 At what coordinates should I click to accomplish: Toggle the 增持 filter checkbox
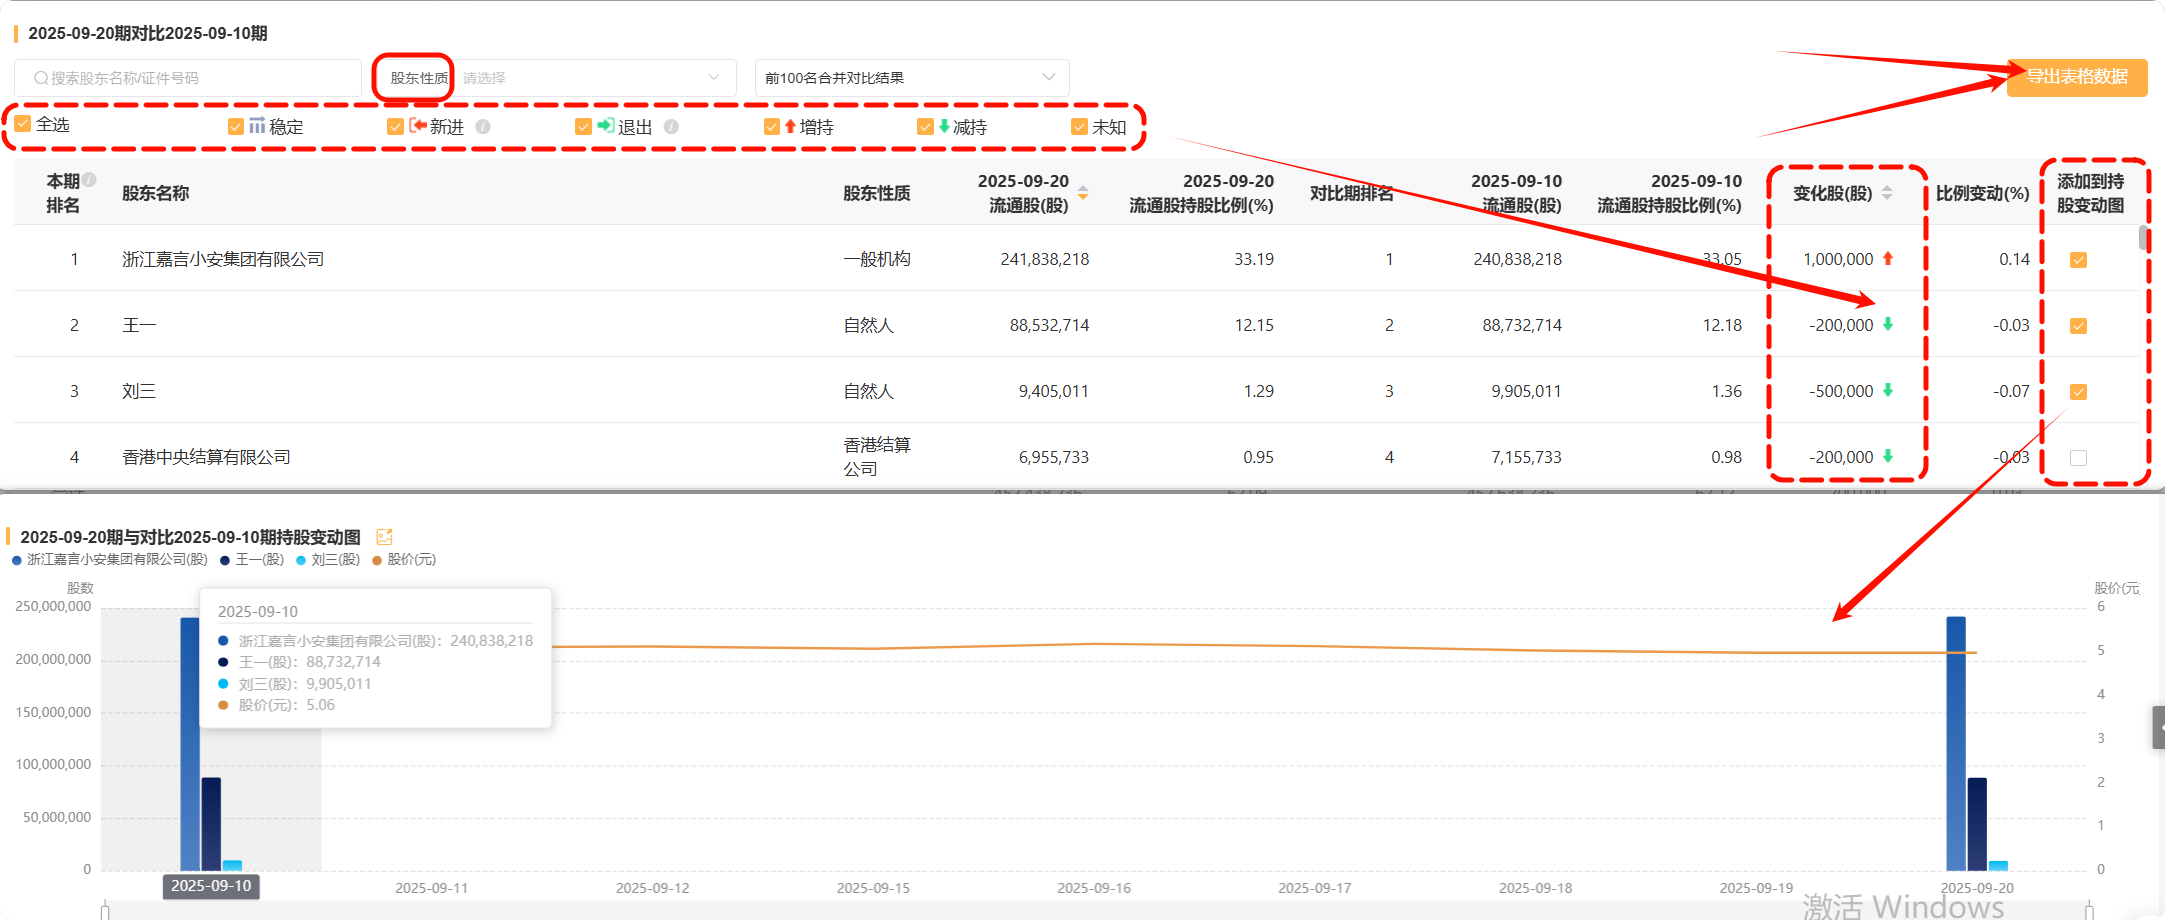(772, 127)
